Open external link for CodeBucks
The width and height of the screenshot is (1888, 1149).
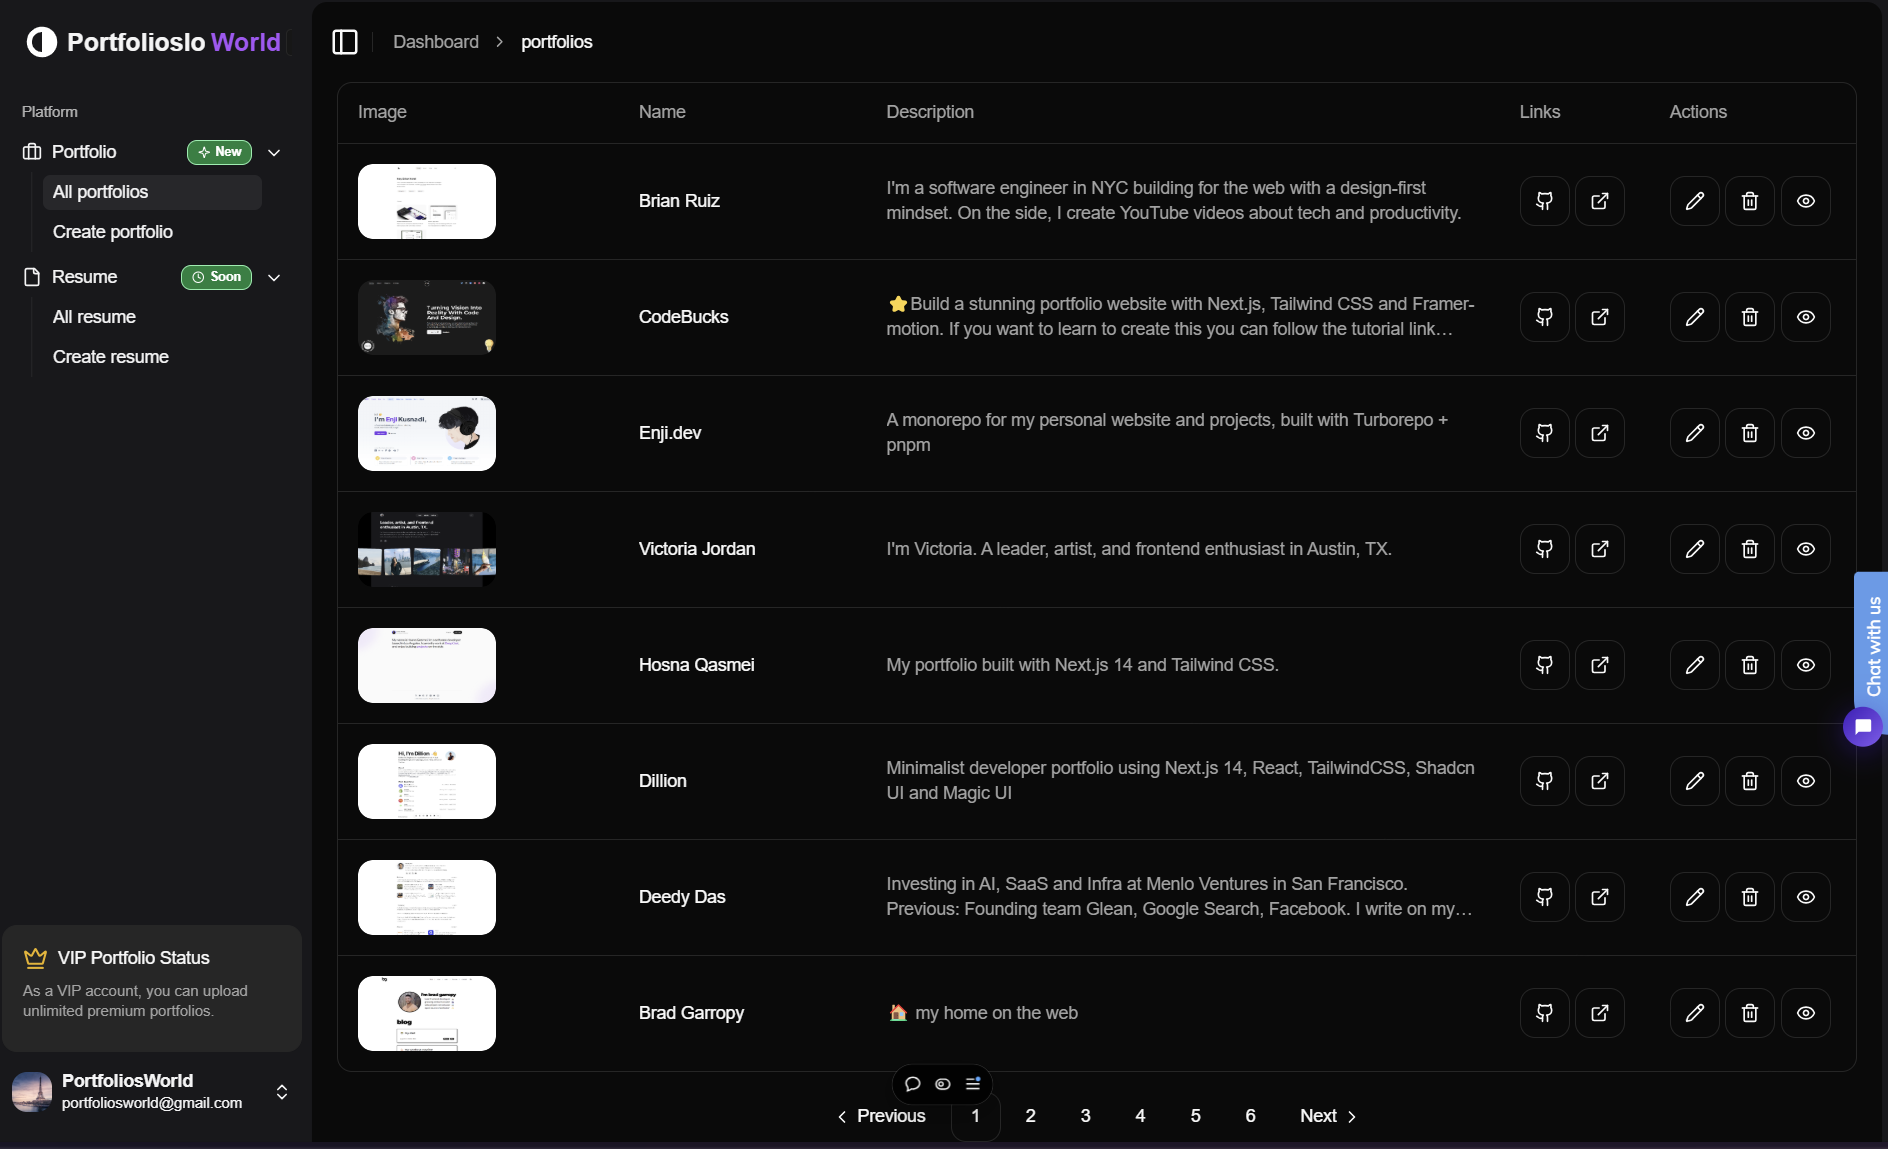pos(1600,317)
